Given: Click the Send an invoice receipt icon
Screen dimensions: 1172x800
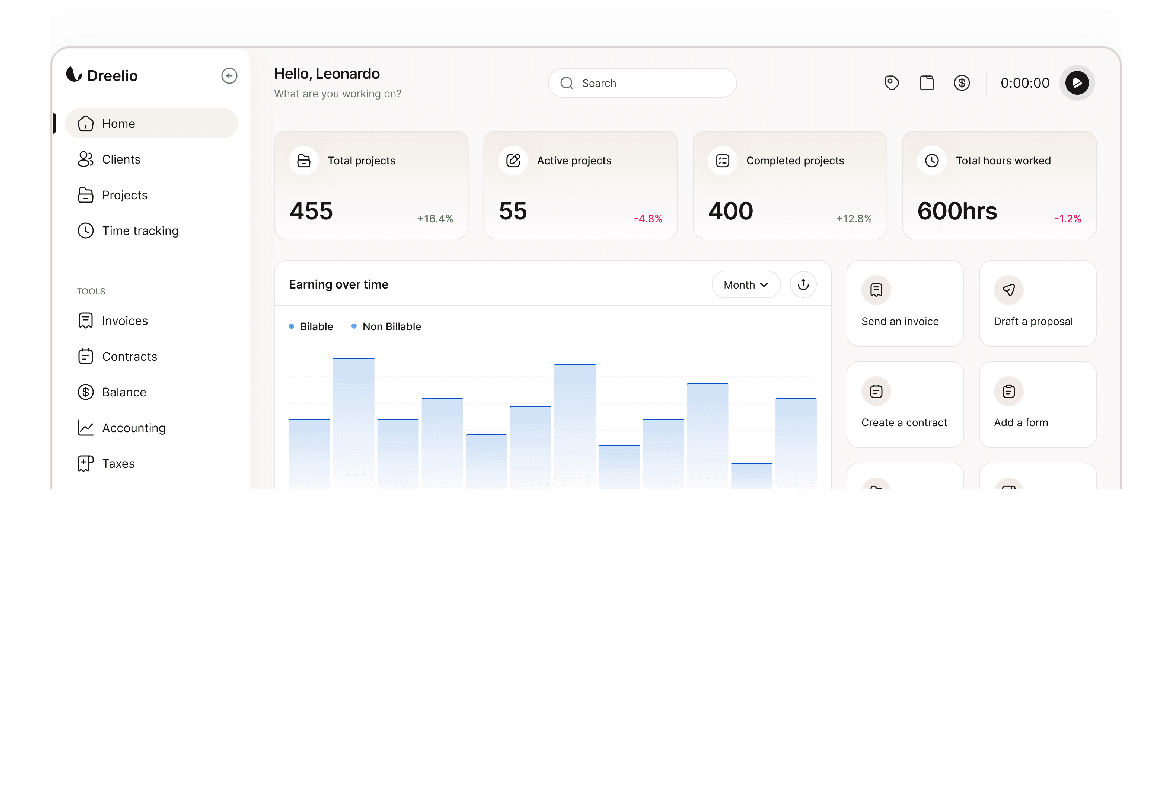Looking at the screenshot, I should (x=876, y=290).
